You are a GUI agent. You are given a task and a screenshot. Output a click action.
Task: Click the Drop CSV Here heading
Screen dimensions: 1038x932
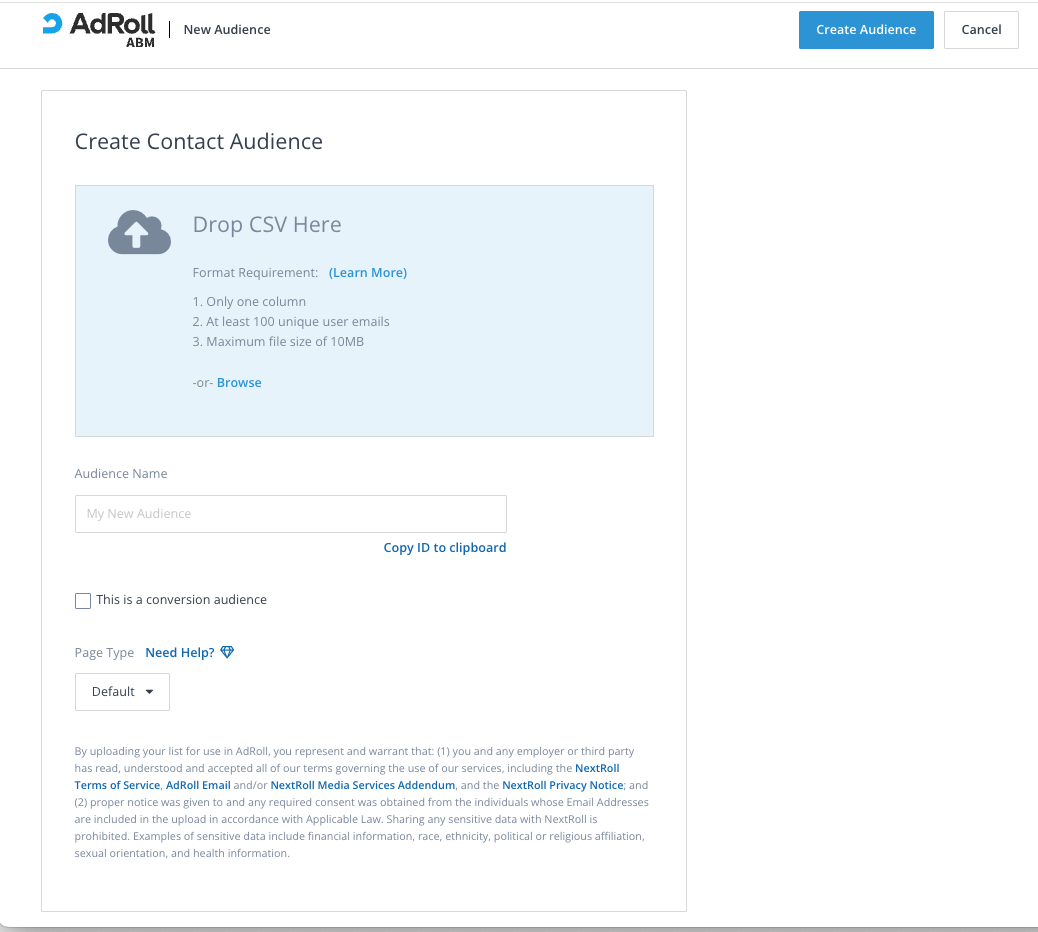pyautogui.click(x=267, y=225)
